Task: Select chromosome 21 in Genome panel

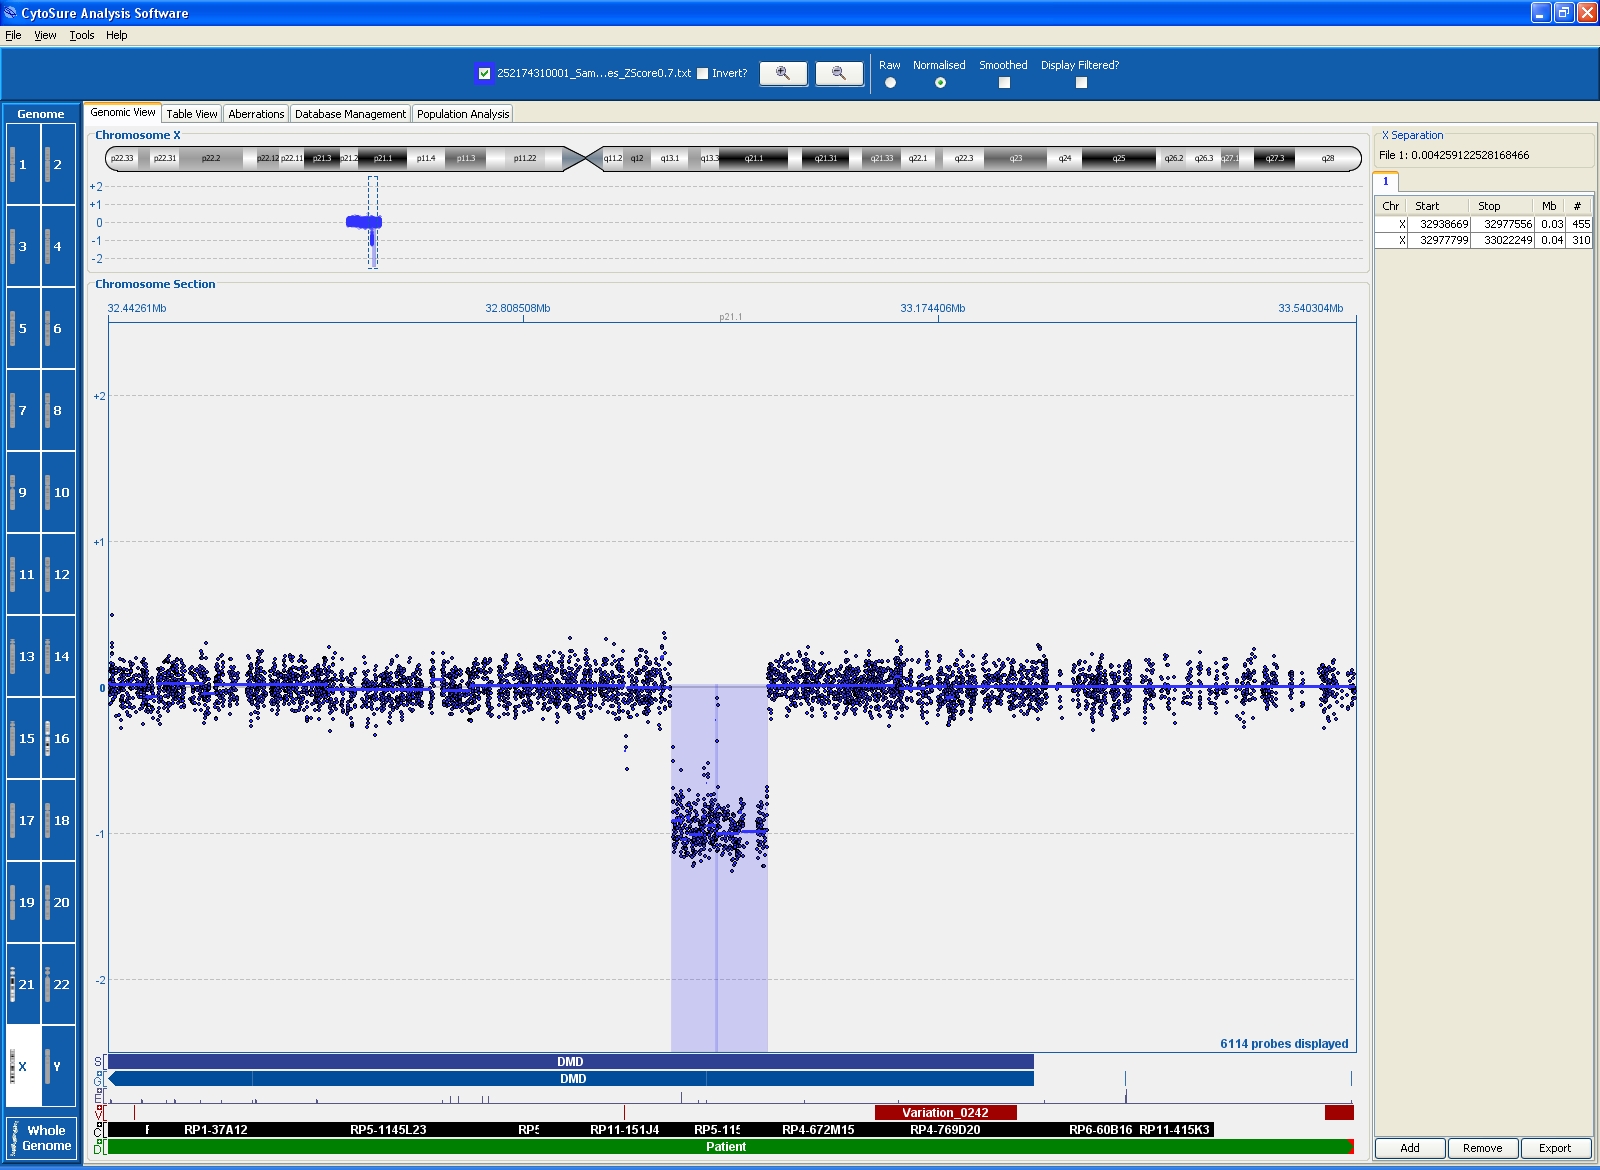Action: tap(23, 984)
